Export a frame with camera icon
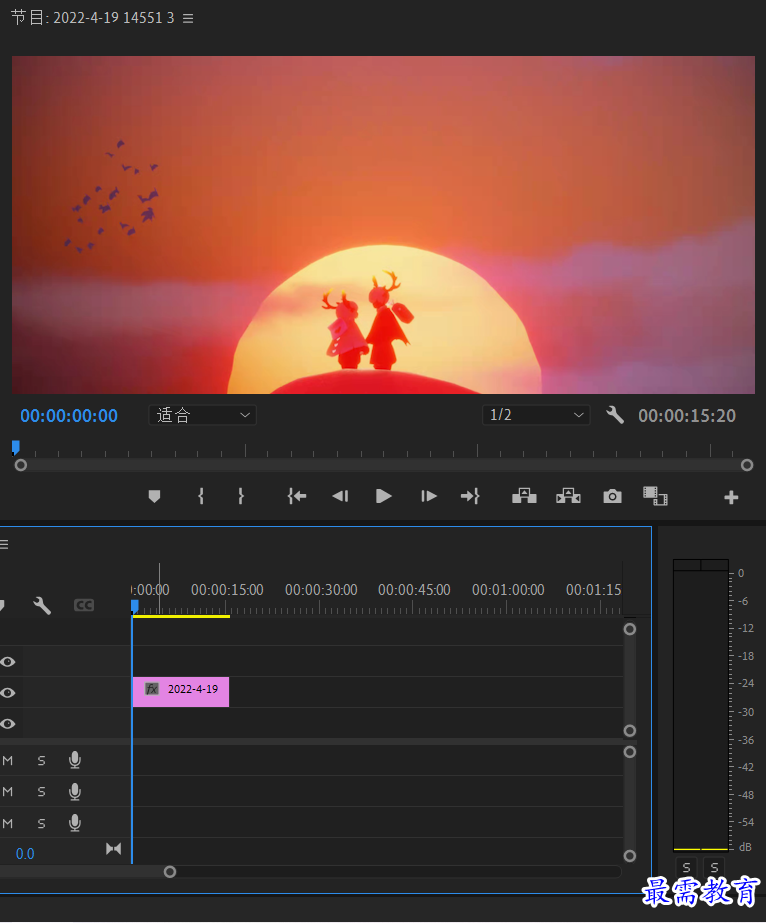 (612, 496)
